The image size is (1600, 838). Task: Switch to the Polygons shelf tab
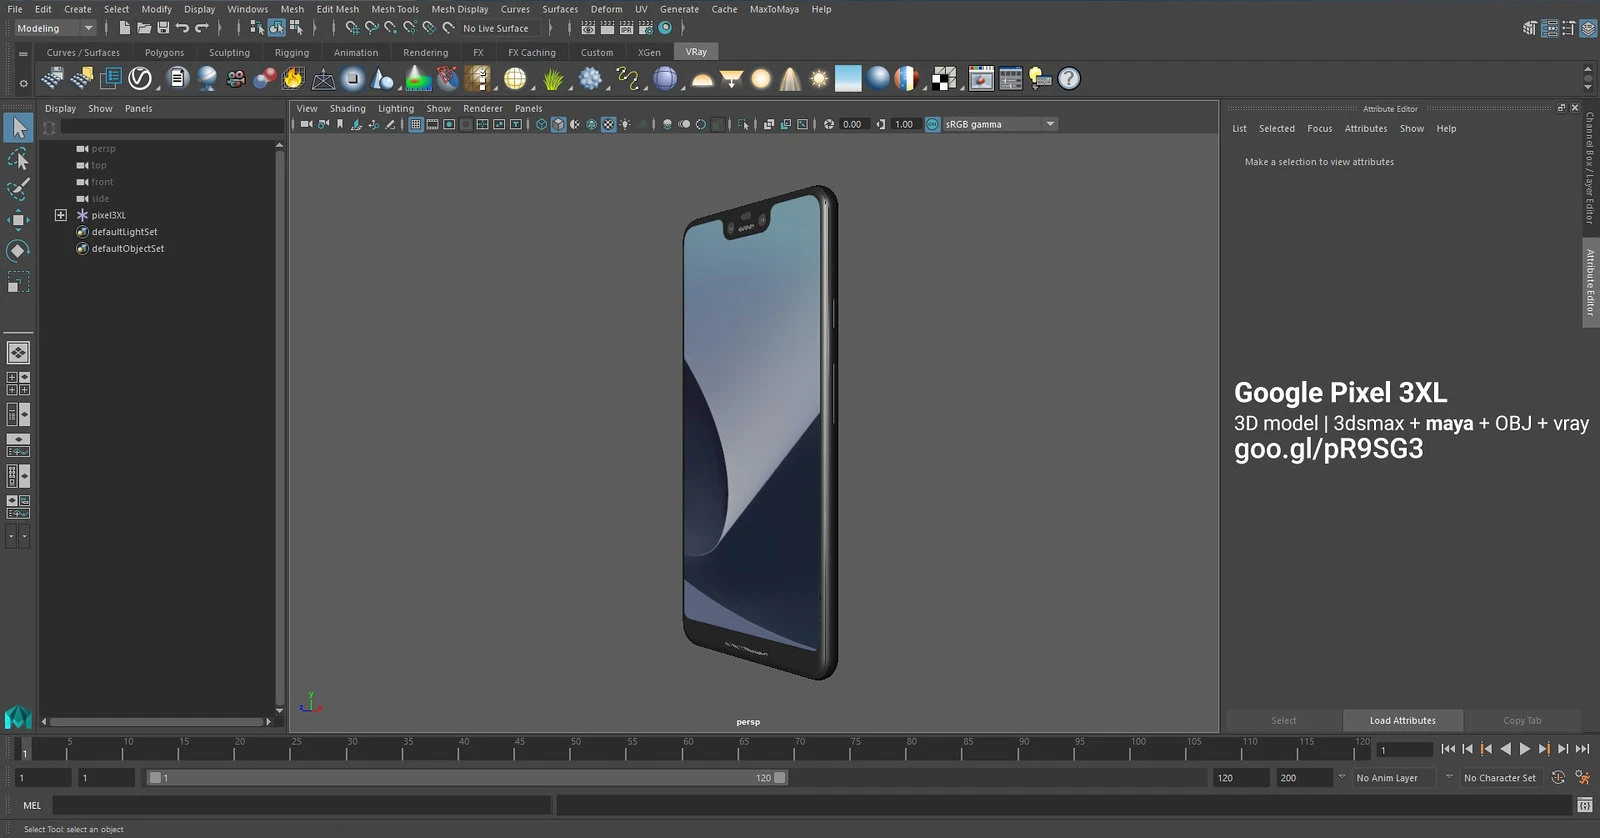click(164, 52)
